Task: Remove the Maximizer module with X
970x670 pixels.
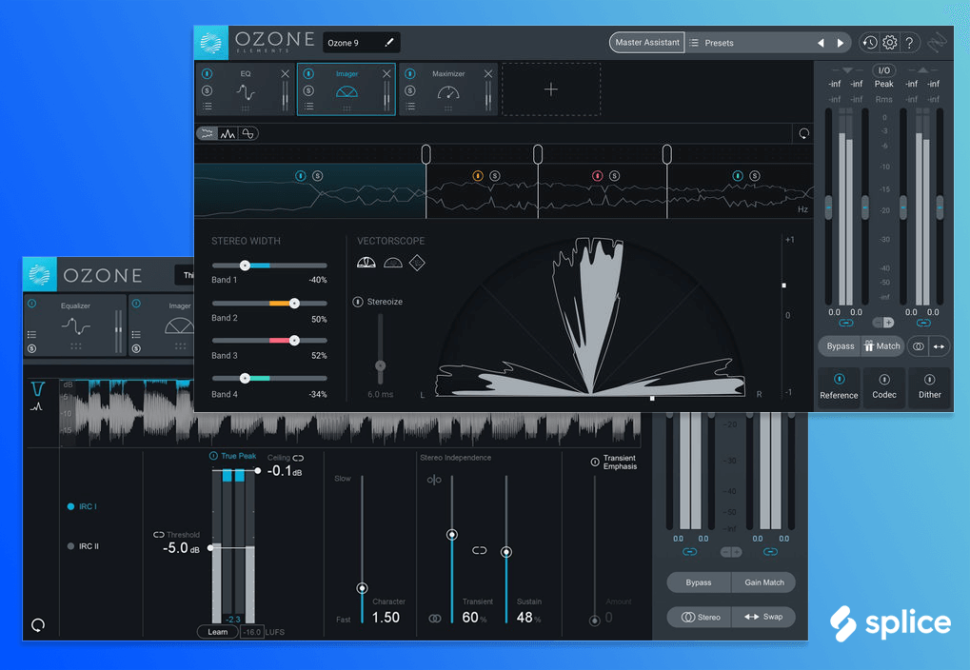Action: [x=488, y=74]
